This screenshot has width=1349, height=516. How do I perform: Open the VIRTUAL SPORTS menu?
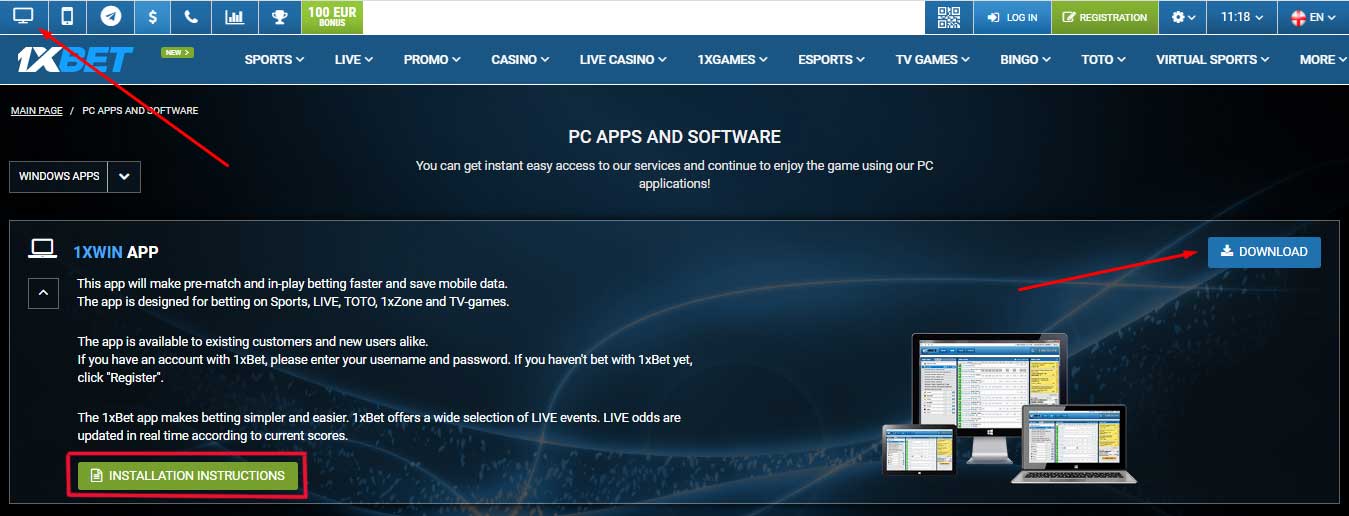coord(1212,59)
